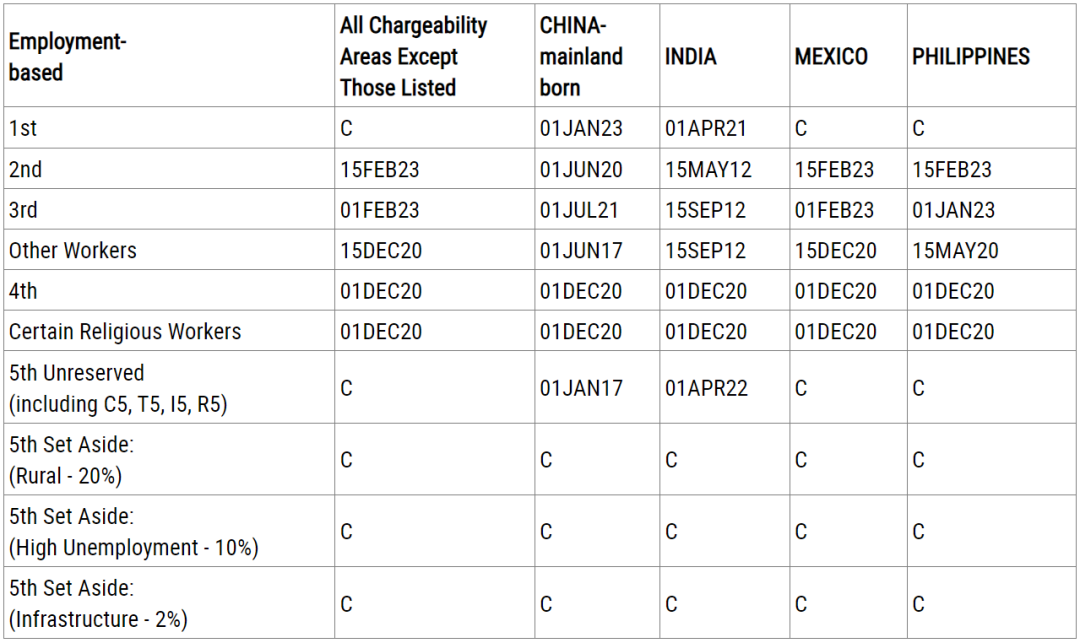Click the 1st preference row label
Viewport: 1080px width, 643px height.
(23, 128)
